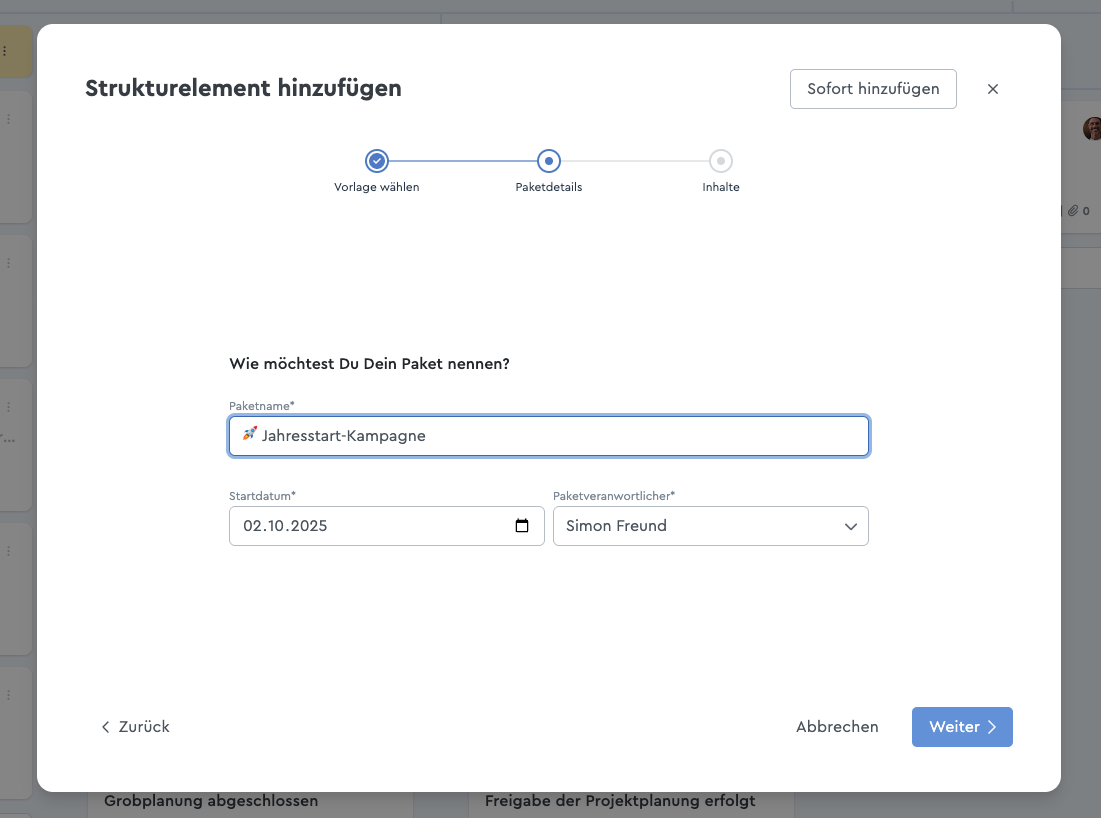Viewport: 1101px width, 818px height.
Task: Select the Paketdetails step label
Action: (549, 187)
